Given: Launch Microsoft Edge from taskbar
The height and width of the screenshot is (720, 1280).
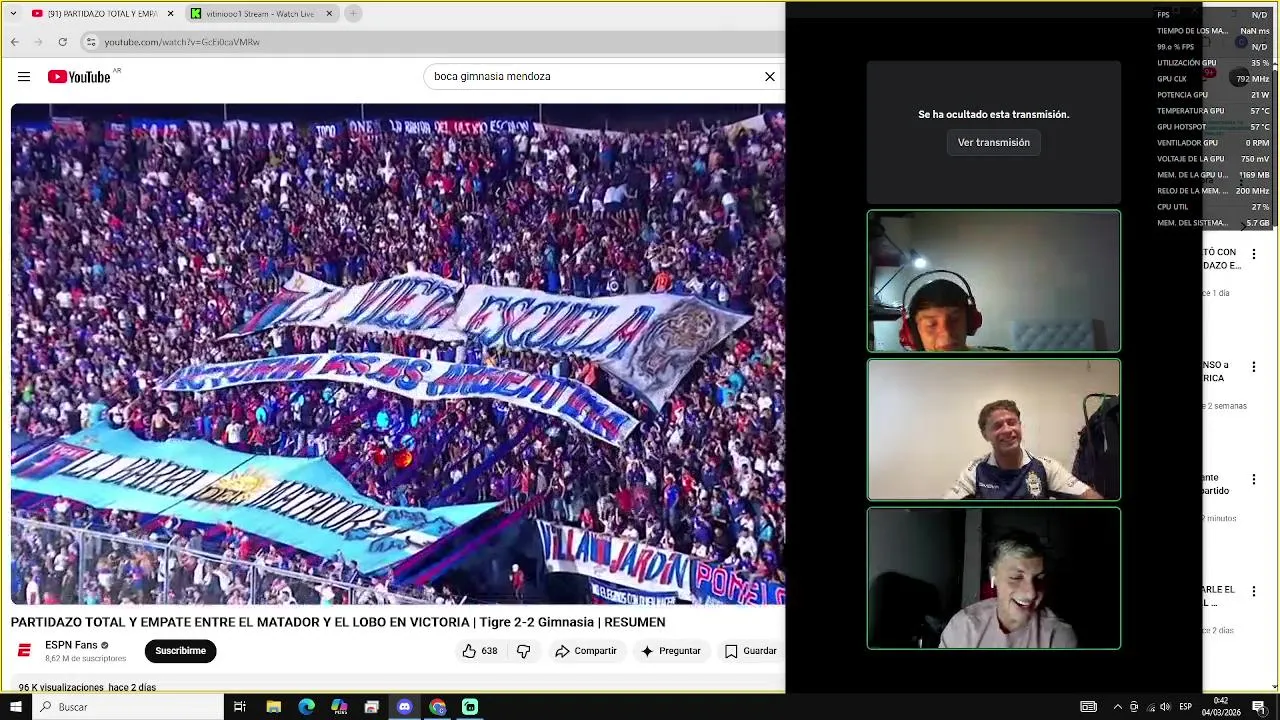Looking at the screenshot, I should point(306,707).
